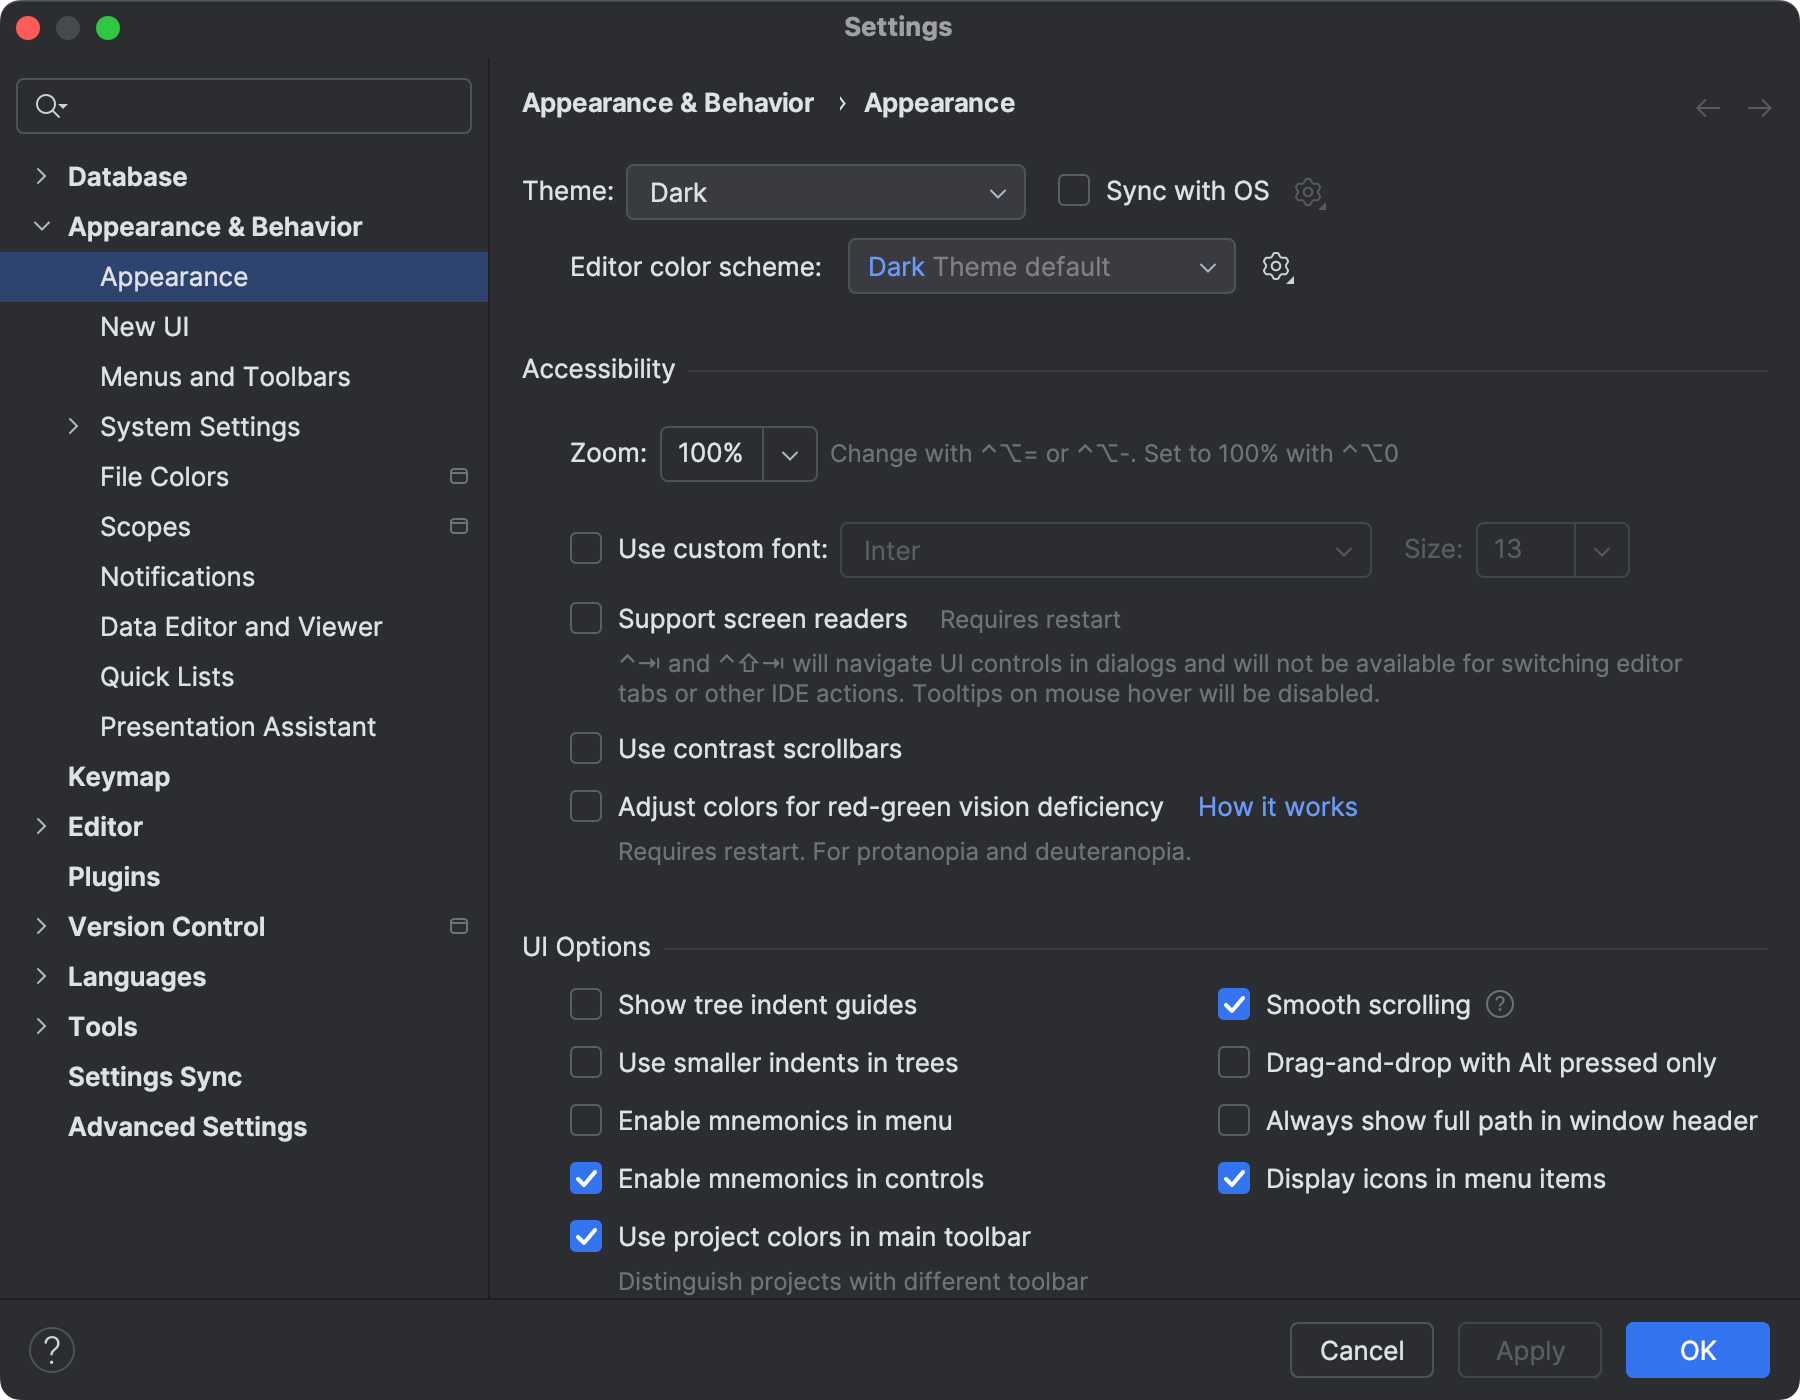
Task: Open Plugins settings page
Action: [244, 877]
